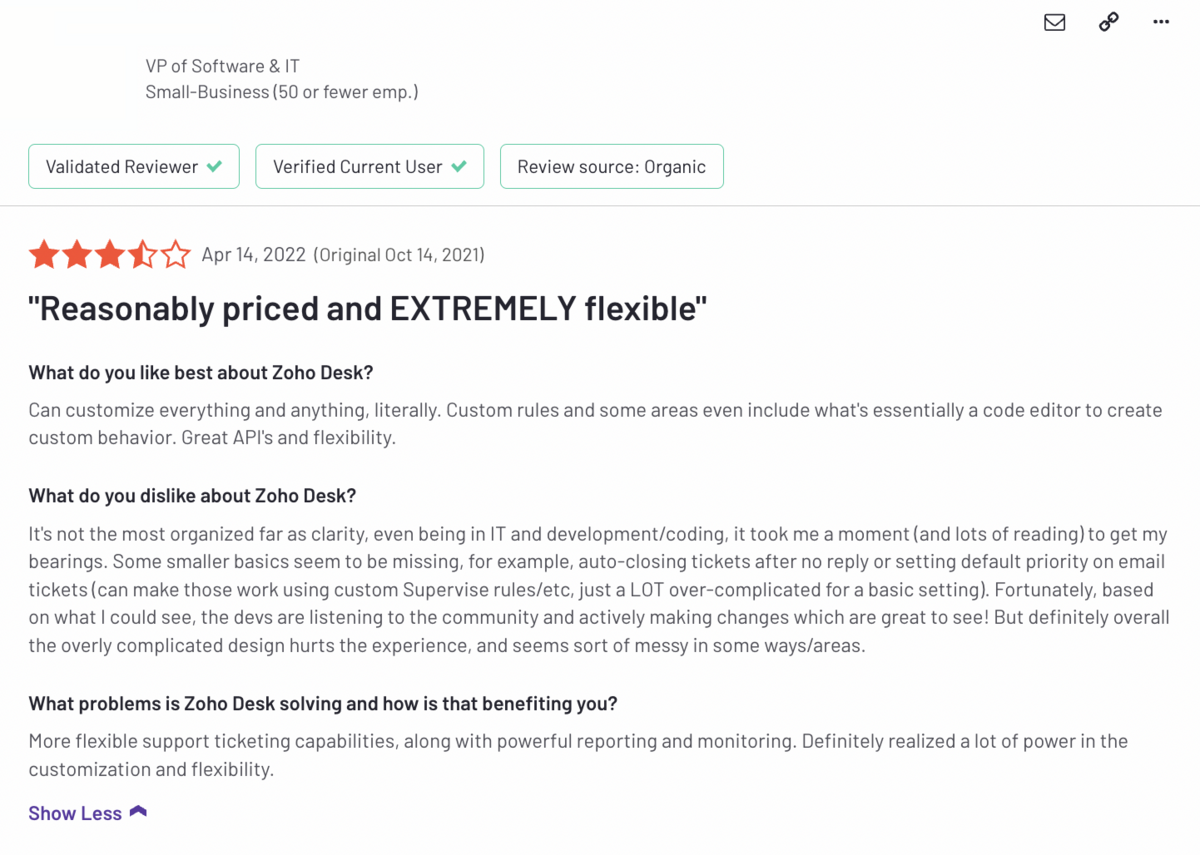Image resolution: width=1200 pixels, height=855 pixels.
Task: Click the Verified Current User checkmark
Action: tap(459, 167)
